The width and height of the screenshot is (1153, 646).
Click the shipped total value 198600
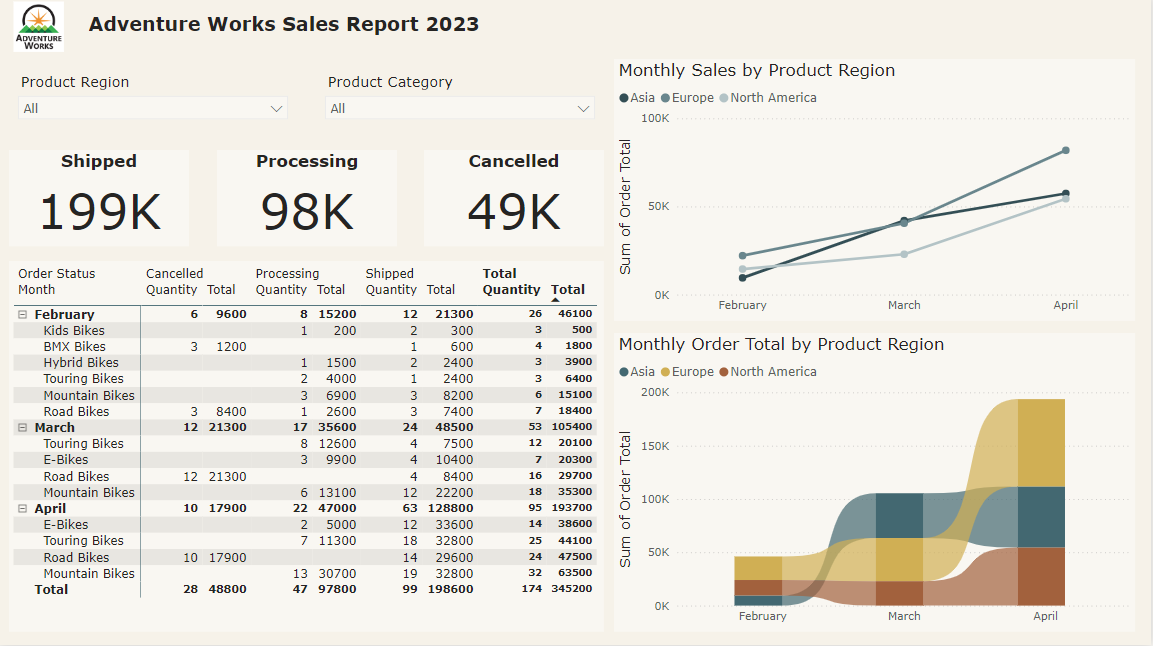[450, 589]
